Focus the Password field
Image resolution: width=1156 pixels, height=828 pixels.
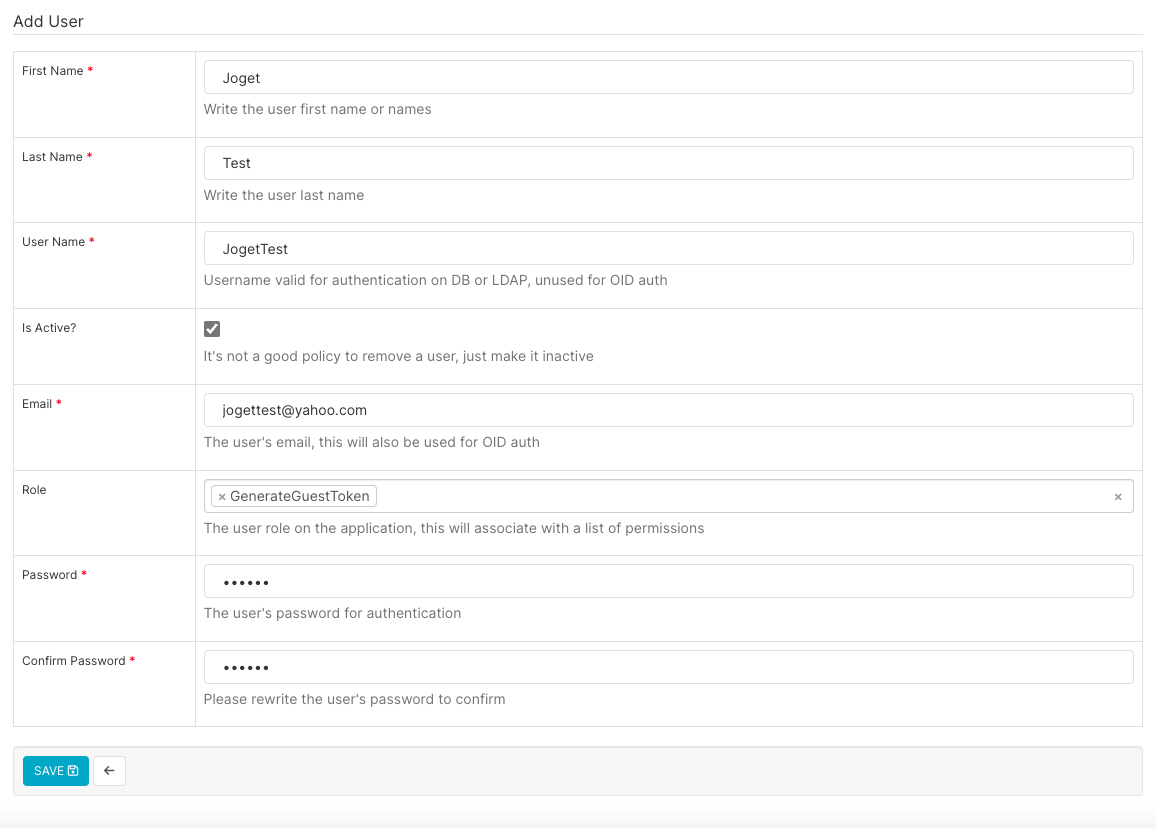pos(668,582)
